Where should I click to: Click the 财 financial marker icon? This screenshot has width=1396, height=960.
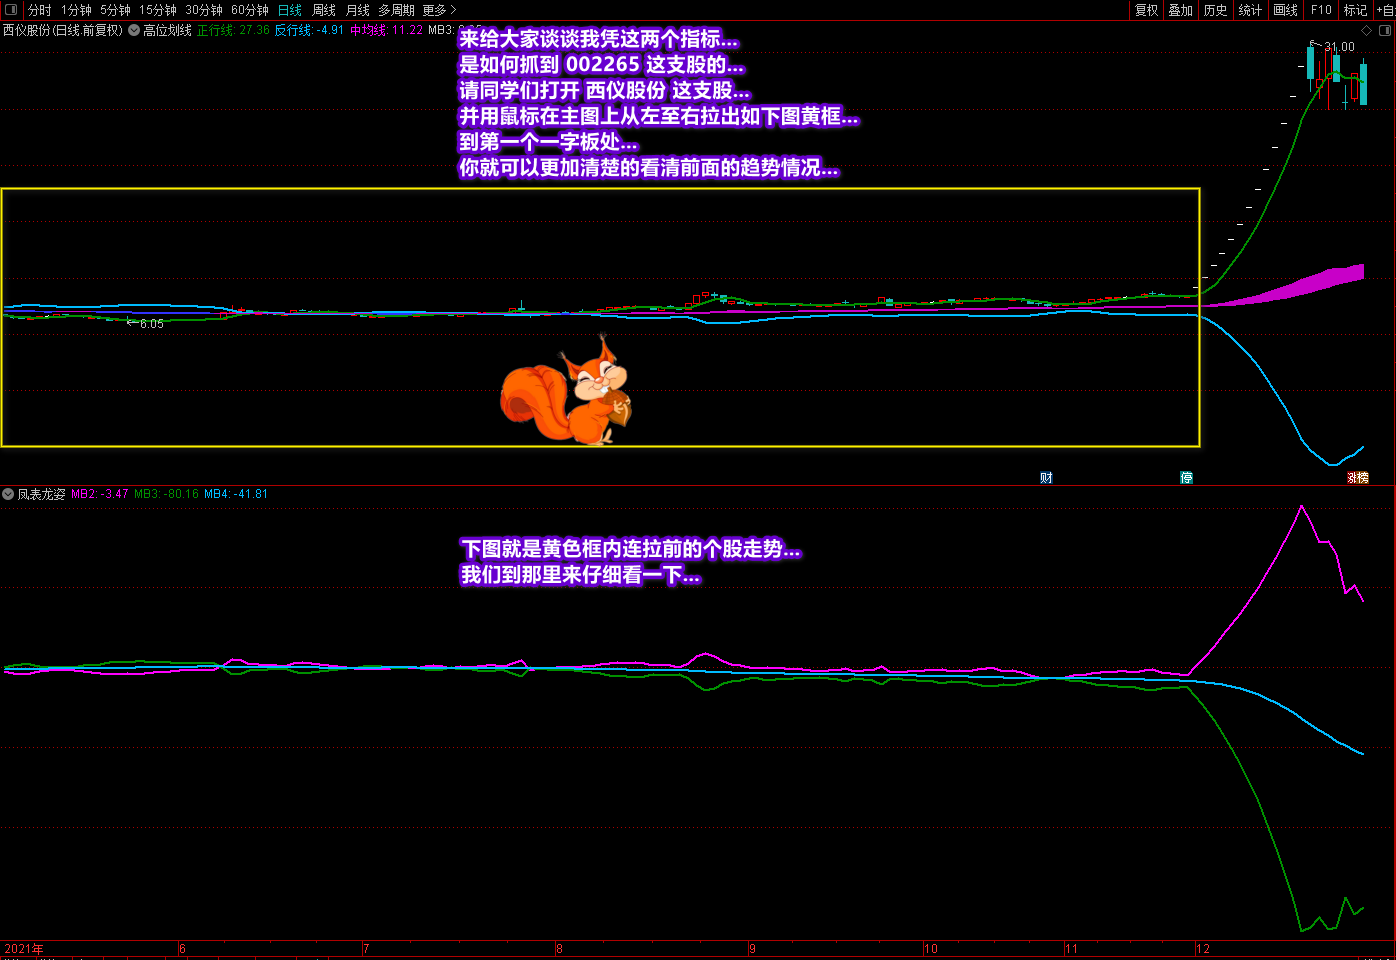pos(1046,478)
